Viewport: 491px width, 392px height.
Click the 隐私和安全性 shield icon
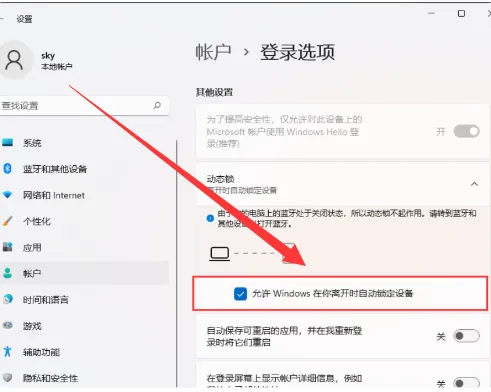(x=7, y=378)
